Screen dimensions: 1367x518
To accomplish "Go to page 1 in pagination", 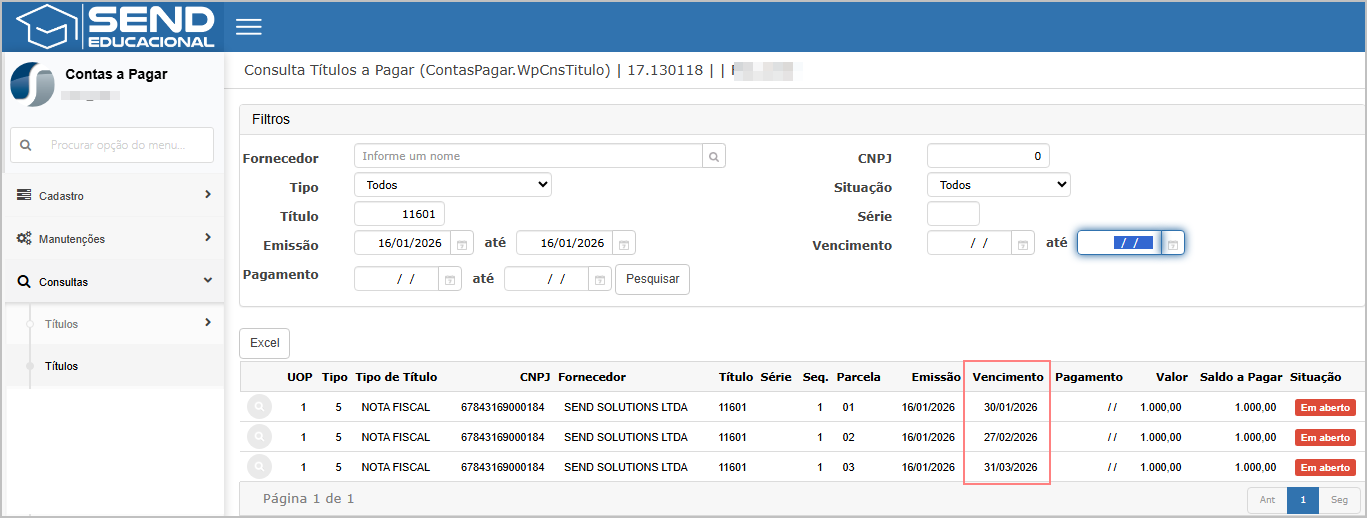I will coord(1303,500).
